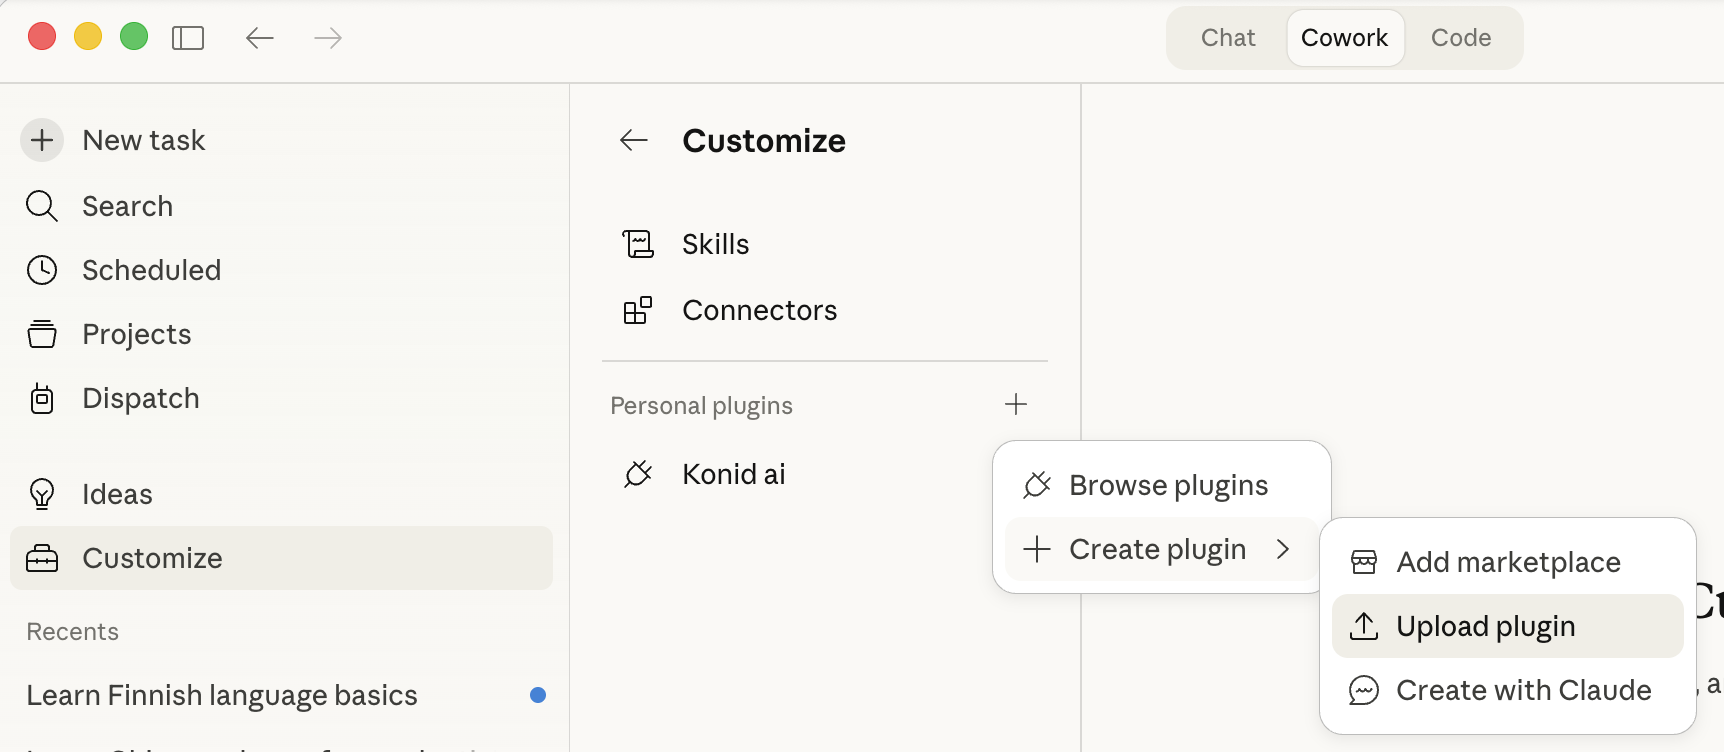Open the Projects section

137,334
